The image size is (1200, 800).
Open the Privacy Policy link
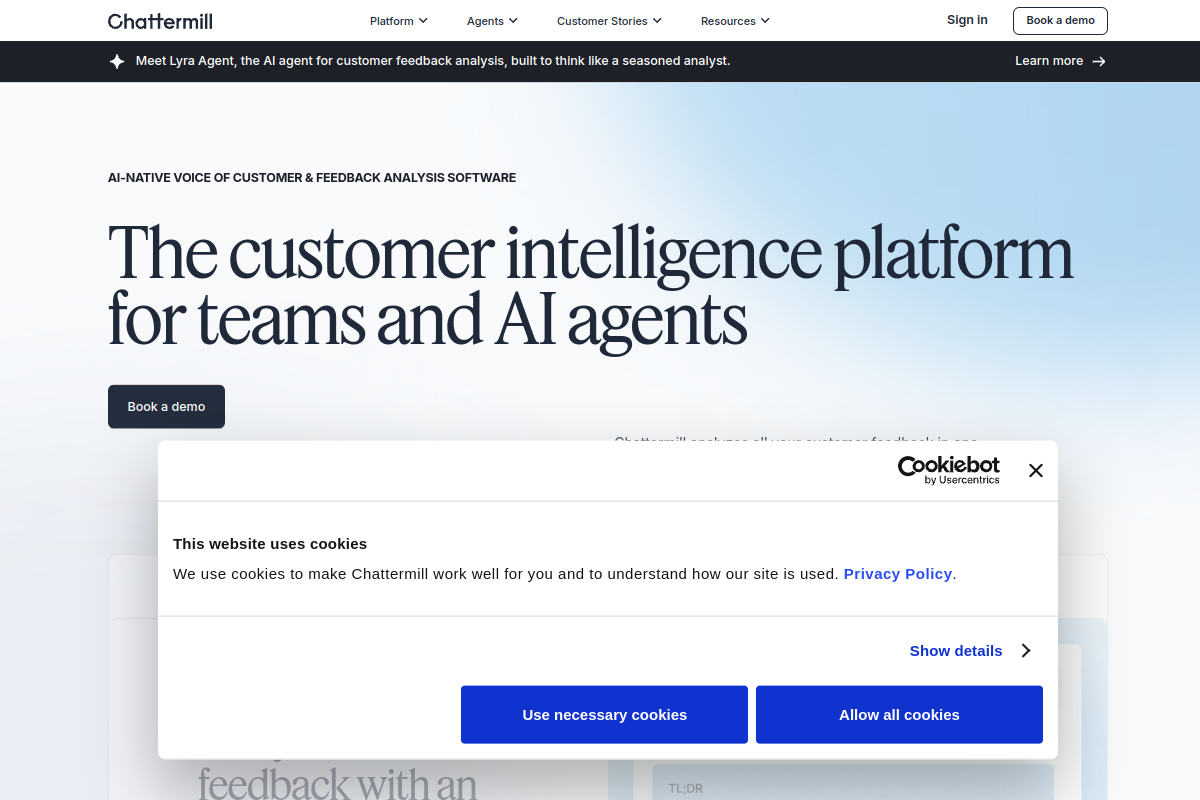point(898,573)
